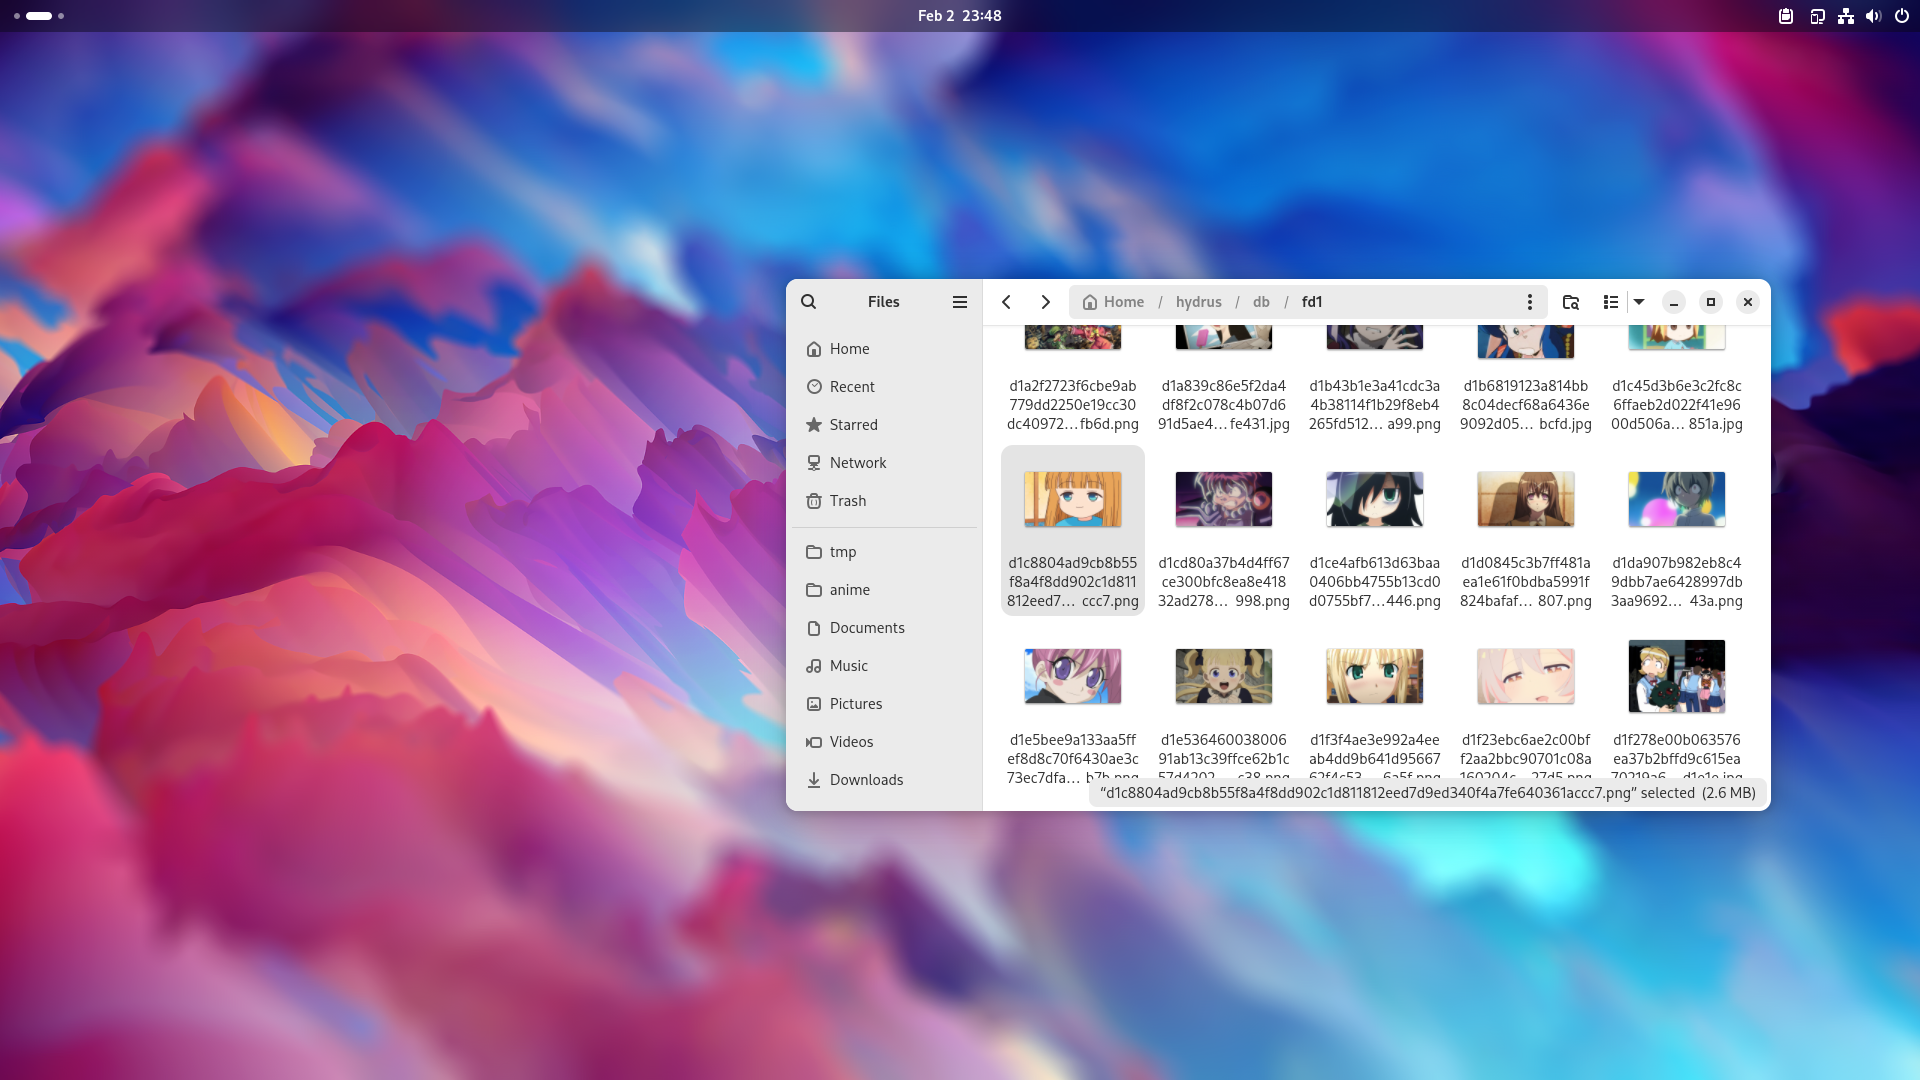Image resolution: width=1920 pixels, height=1080 pixels.
Task: Select thumbnail of file d1f3f4ae3e992a4ee
Action: 1375,676
